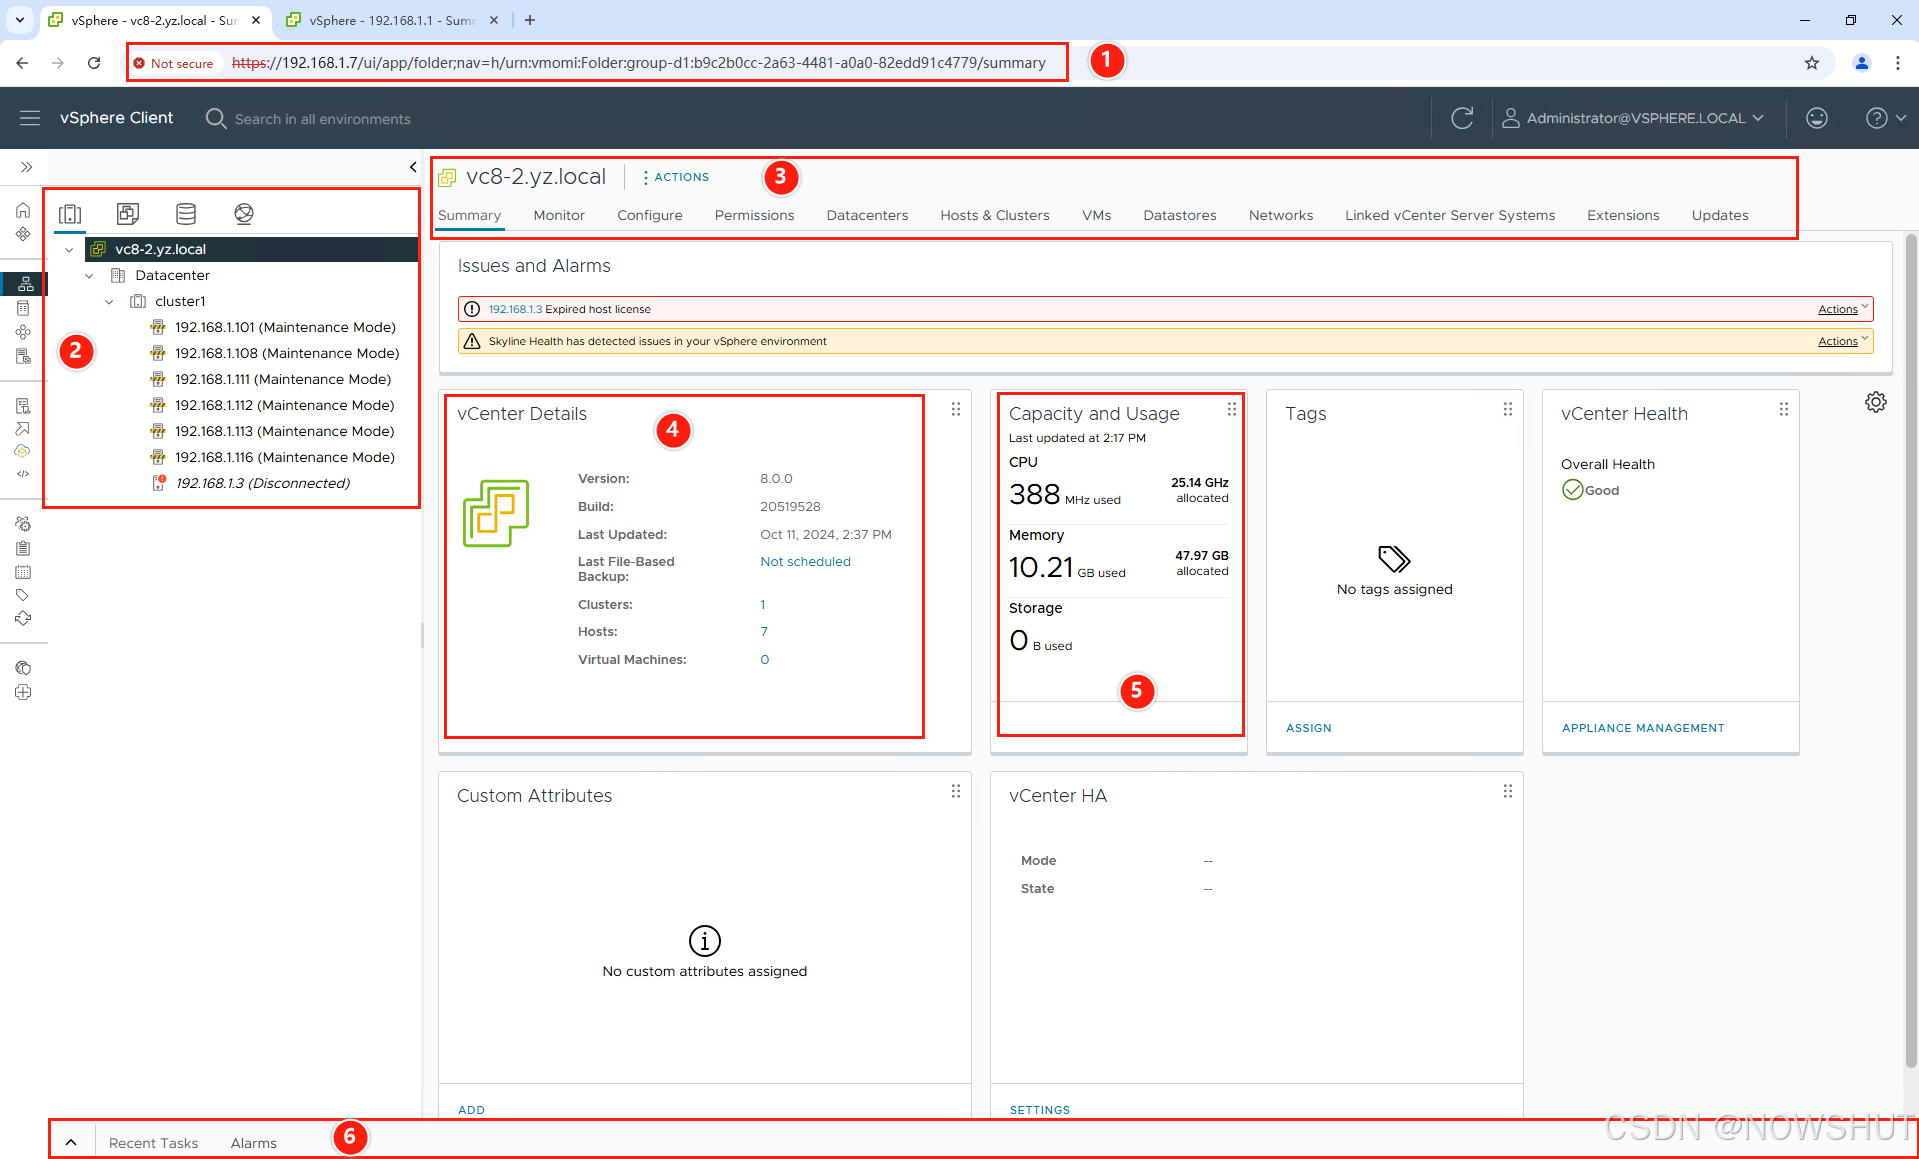
Task: Open the Datacenters tab
Action: [867, 215]
